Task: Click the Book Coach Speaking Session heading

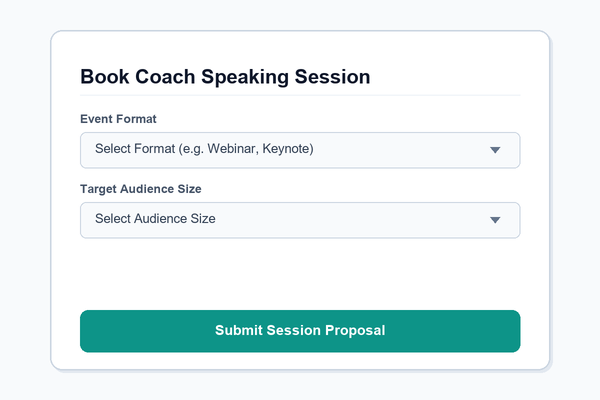Action: coord(225,77)
